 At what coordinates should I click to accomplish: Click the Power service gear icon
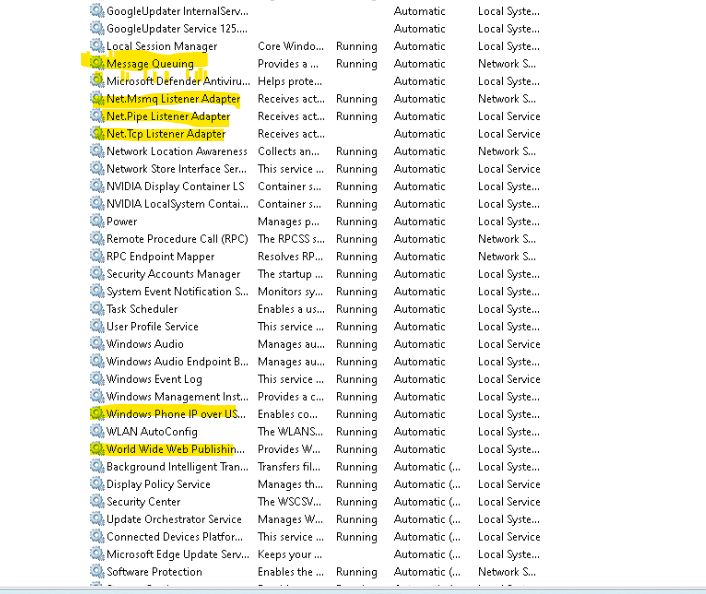click(x=97, y=221)
